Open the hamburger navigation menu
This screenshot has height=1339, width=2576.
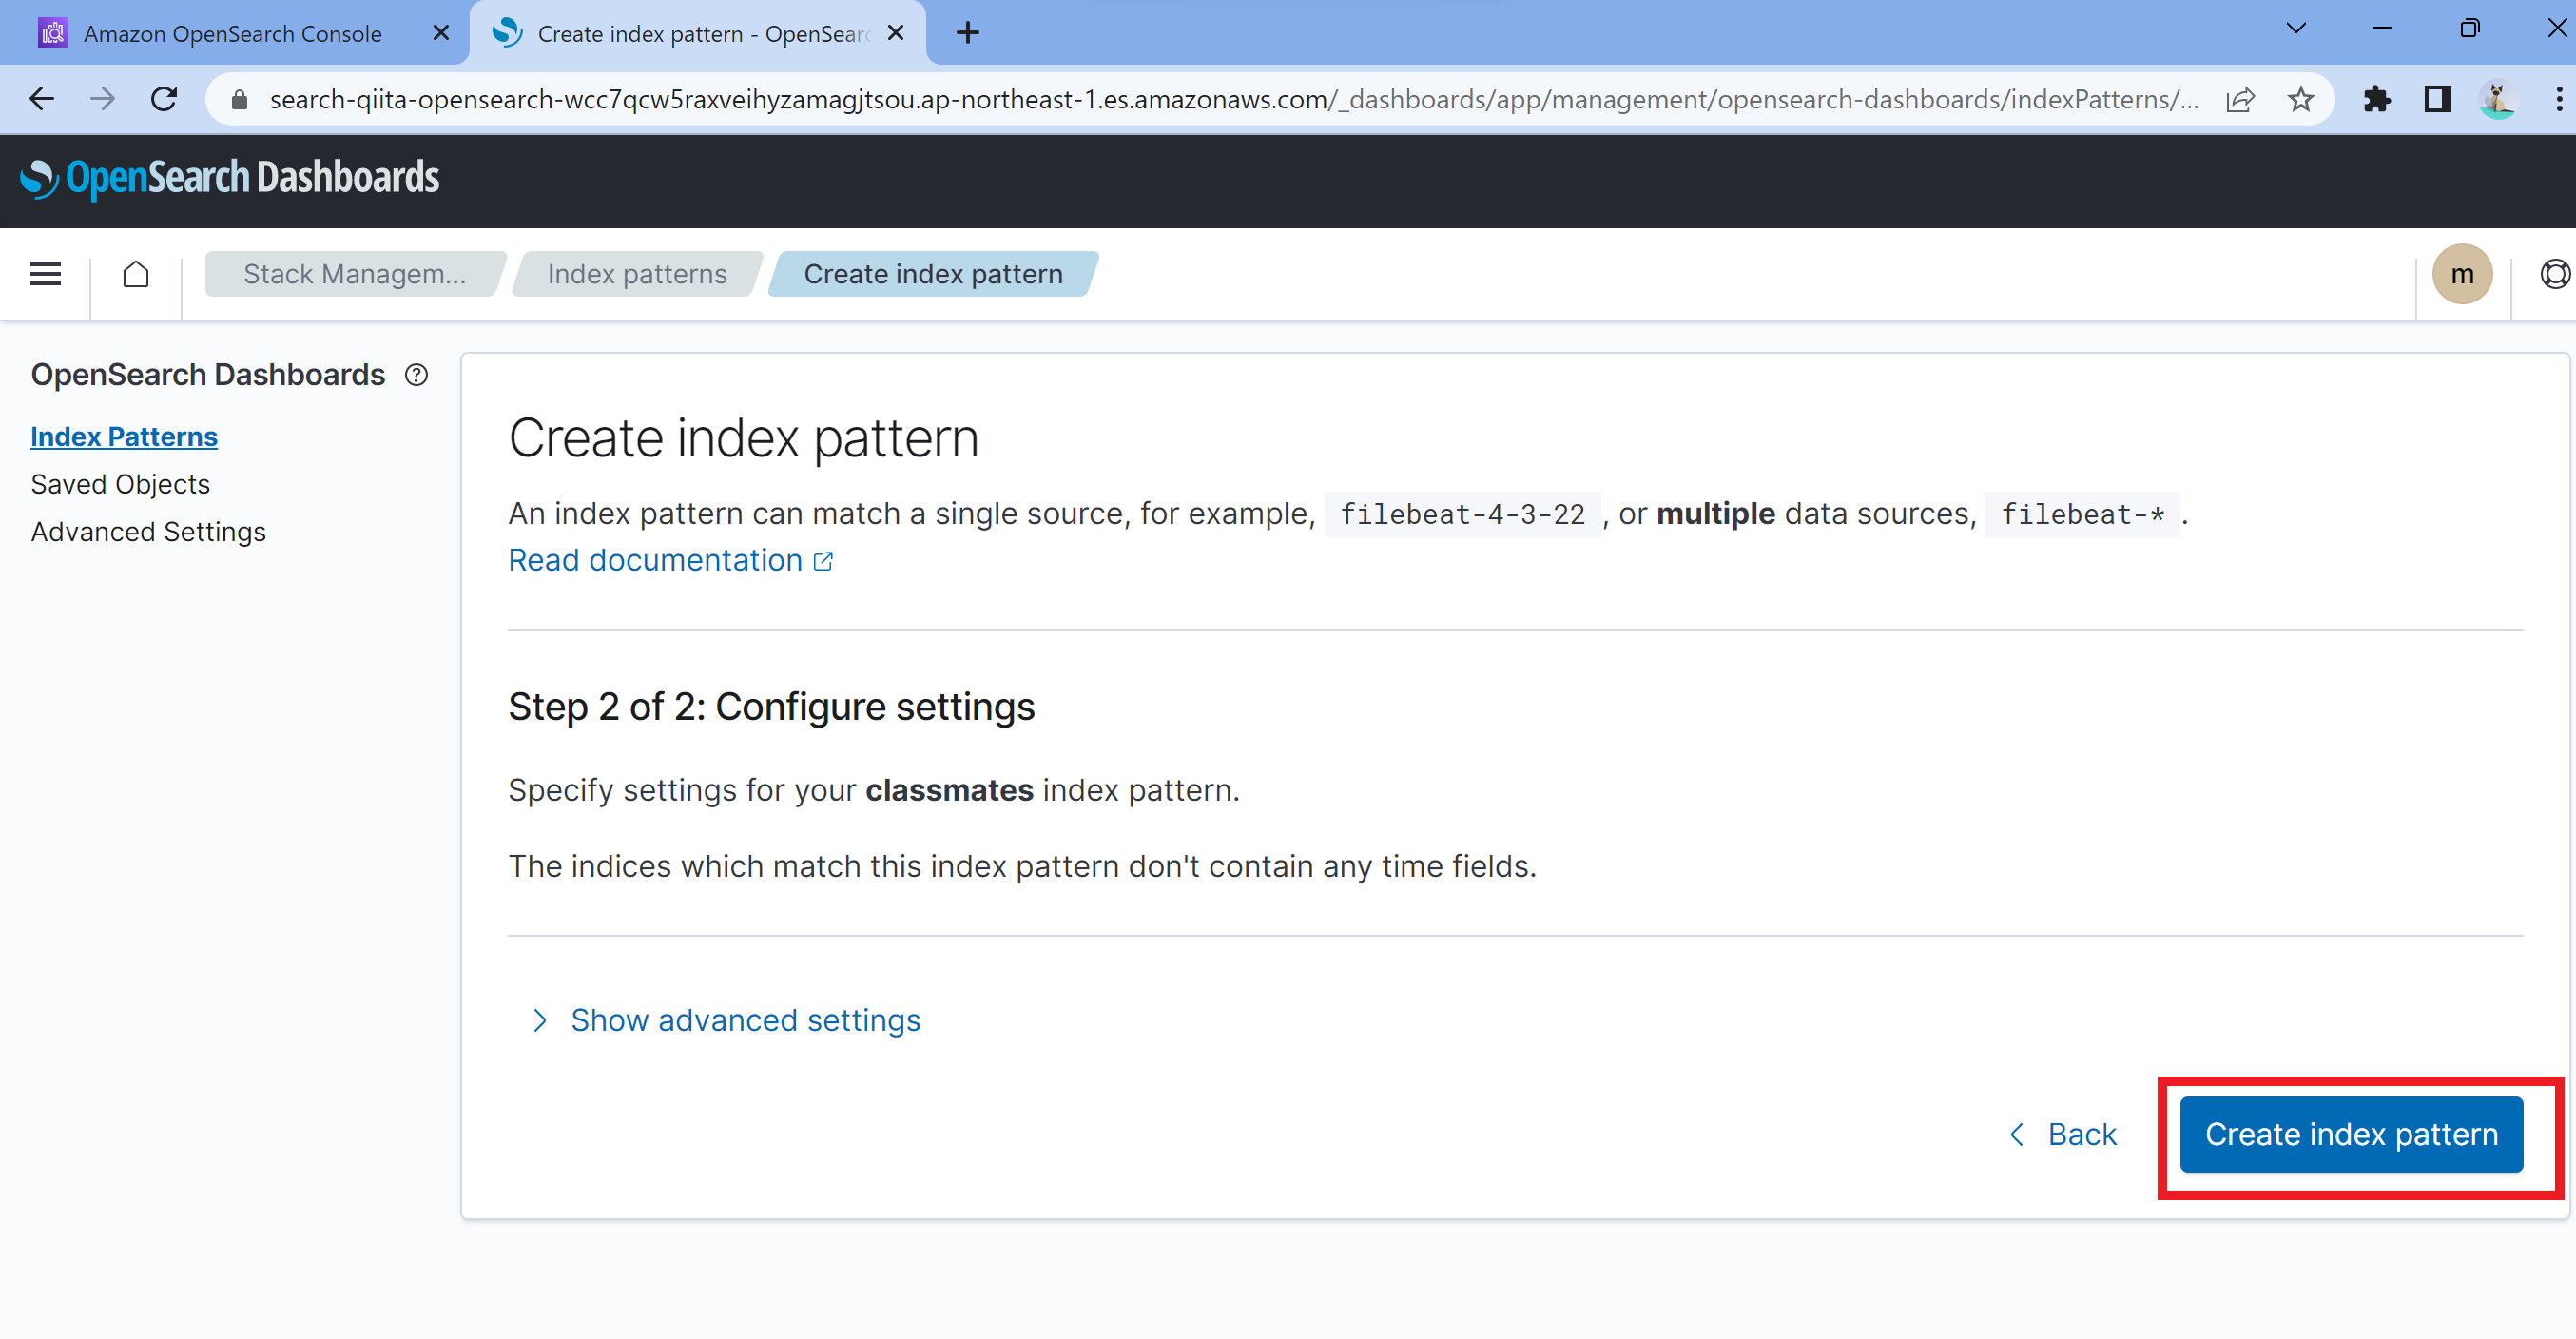(45, 274)
